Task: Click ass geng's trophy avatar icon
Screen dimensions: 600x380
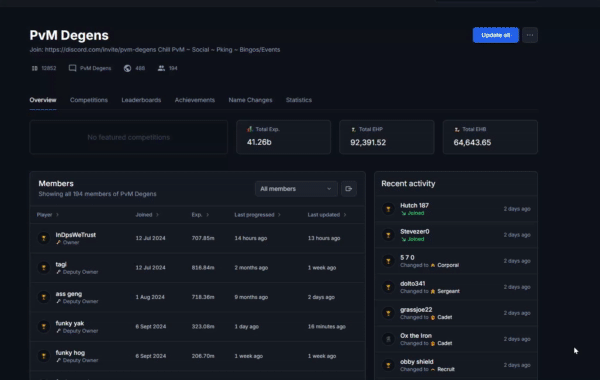Action: tap(44, 297)
